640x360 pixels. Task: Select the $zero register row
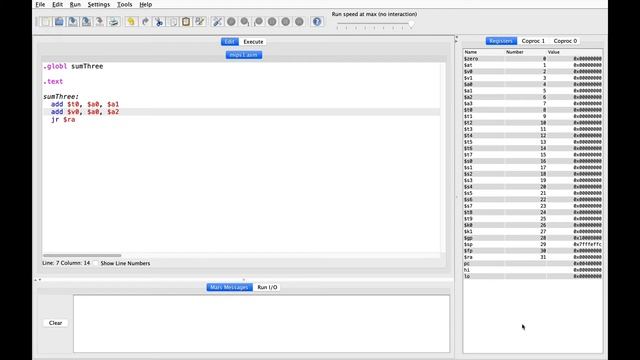(533, 59)
